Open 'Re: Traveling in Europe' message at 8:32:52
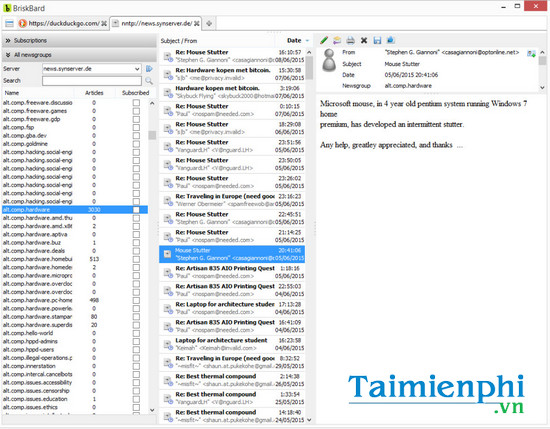Screen dimensions: 550x429 click(x=232, y=362)
